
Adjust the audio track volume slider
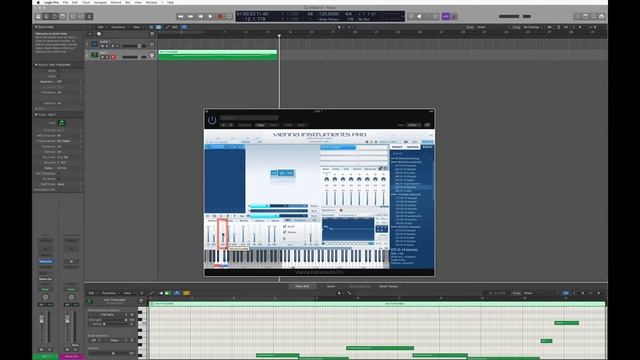click(135, 46)
